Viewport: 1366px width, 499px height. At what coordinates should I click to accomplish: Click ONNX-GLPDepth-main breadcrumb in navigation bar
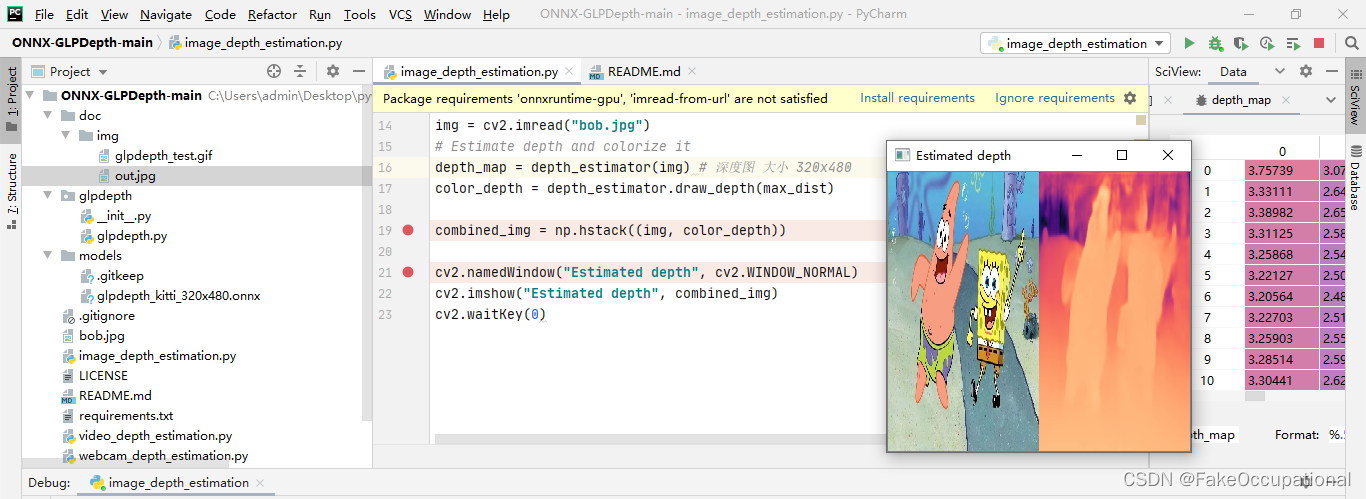point(82,43)
